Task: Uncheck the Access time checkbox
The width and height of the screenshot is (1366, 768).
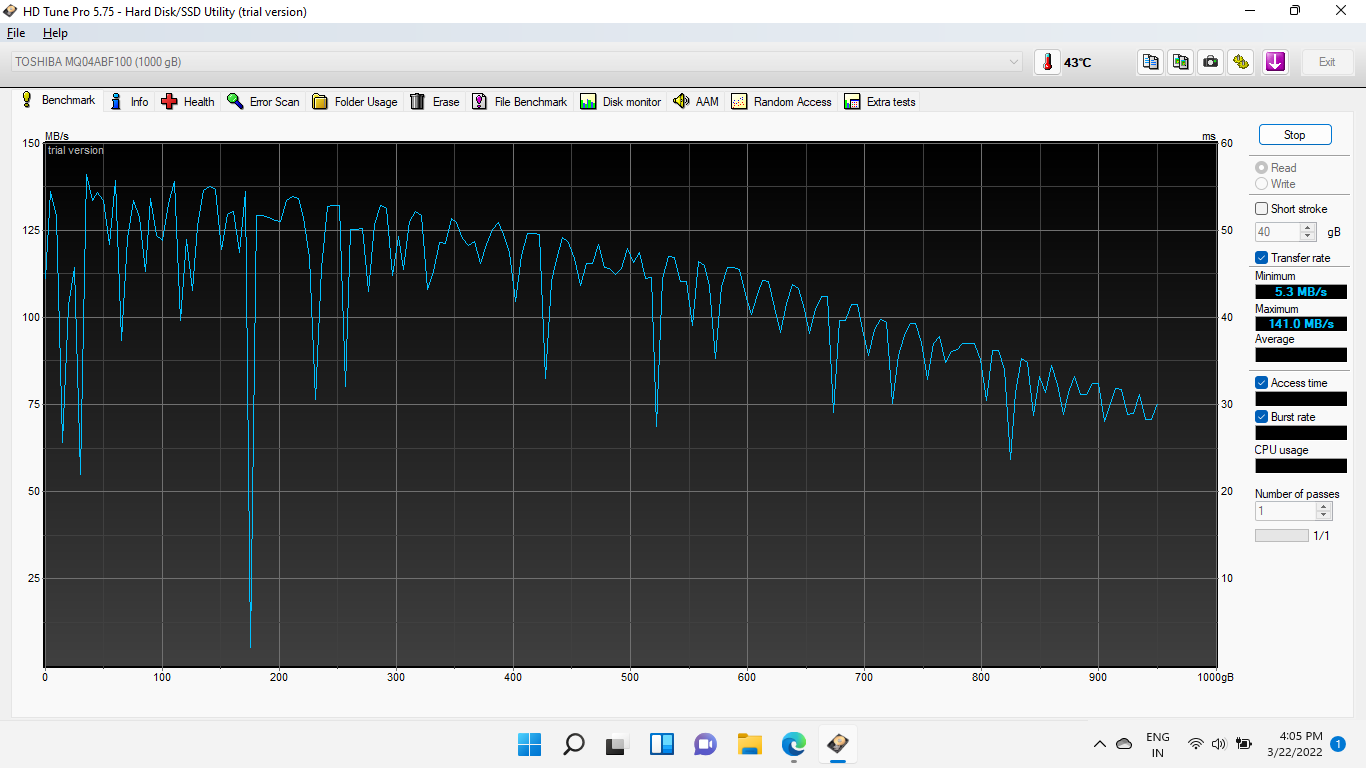Action: tap(1262, 383)
